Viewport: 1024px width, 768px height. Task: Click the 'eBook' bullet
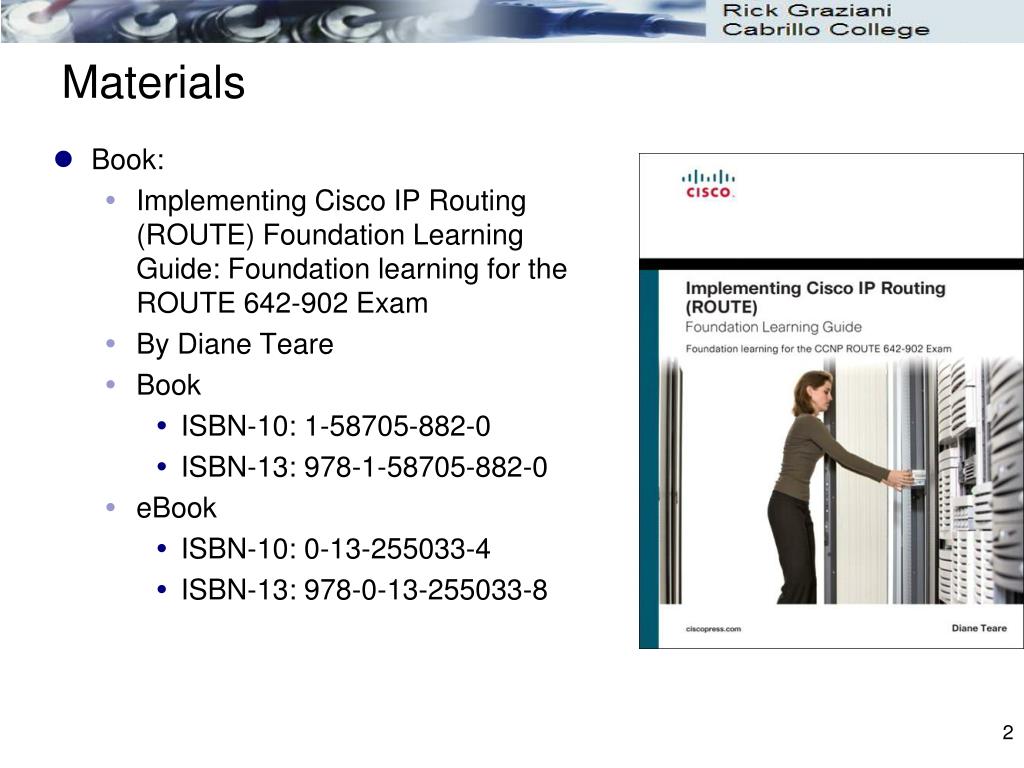(x=176, y=508)
